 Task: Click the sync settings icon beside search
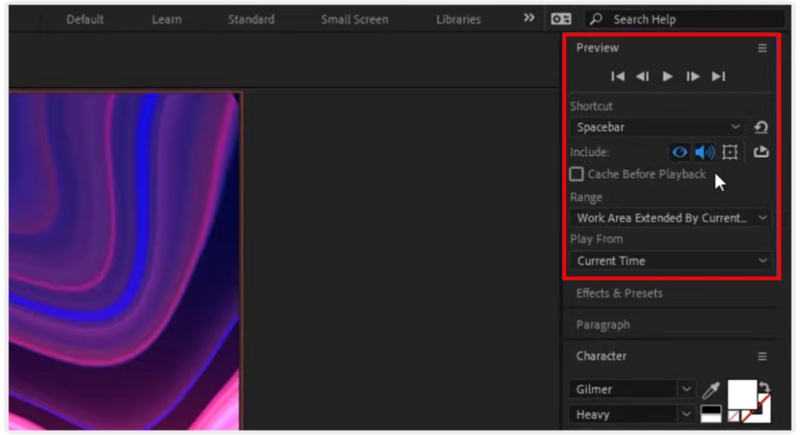pyautogui.click(x=561, y=19)
